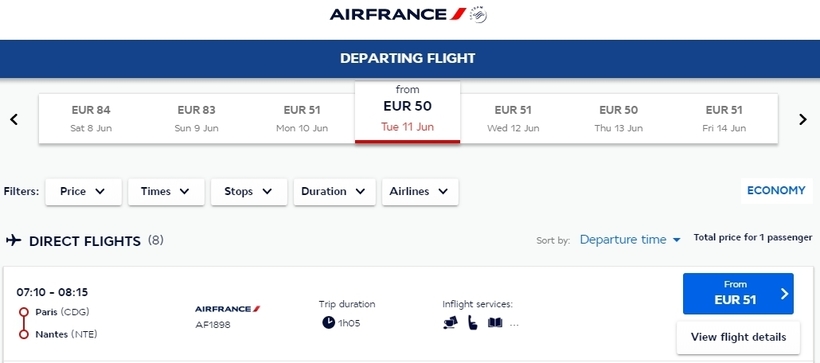Select Thu 13 Jun EUR 50 date tab
The height and width of the screenshot is (363, 820).
[x=618, y=119]
